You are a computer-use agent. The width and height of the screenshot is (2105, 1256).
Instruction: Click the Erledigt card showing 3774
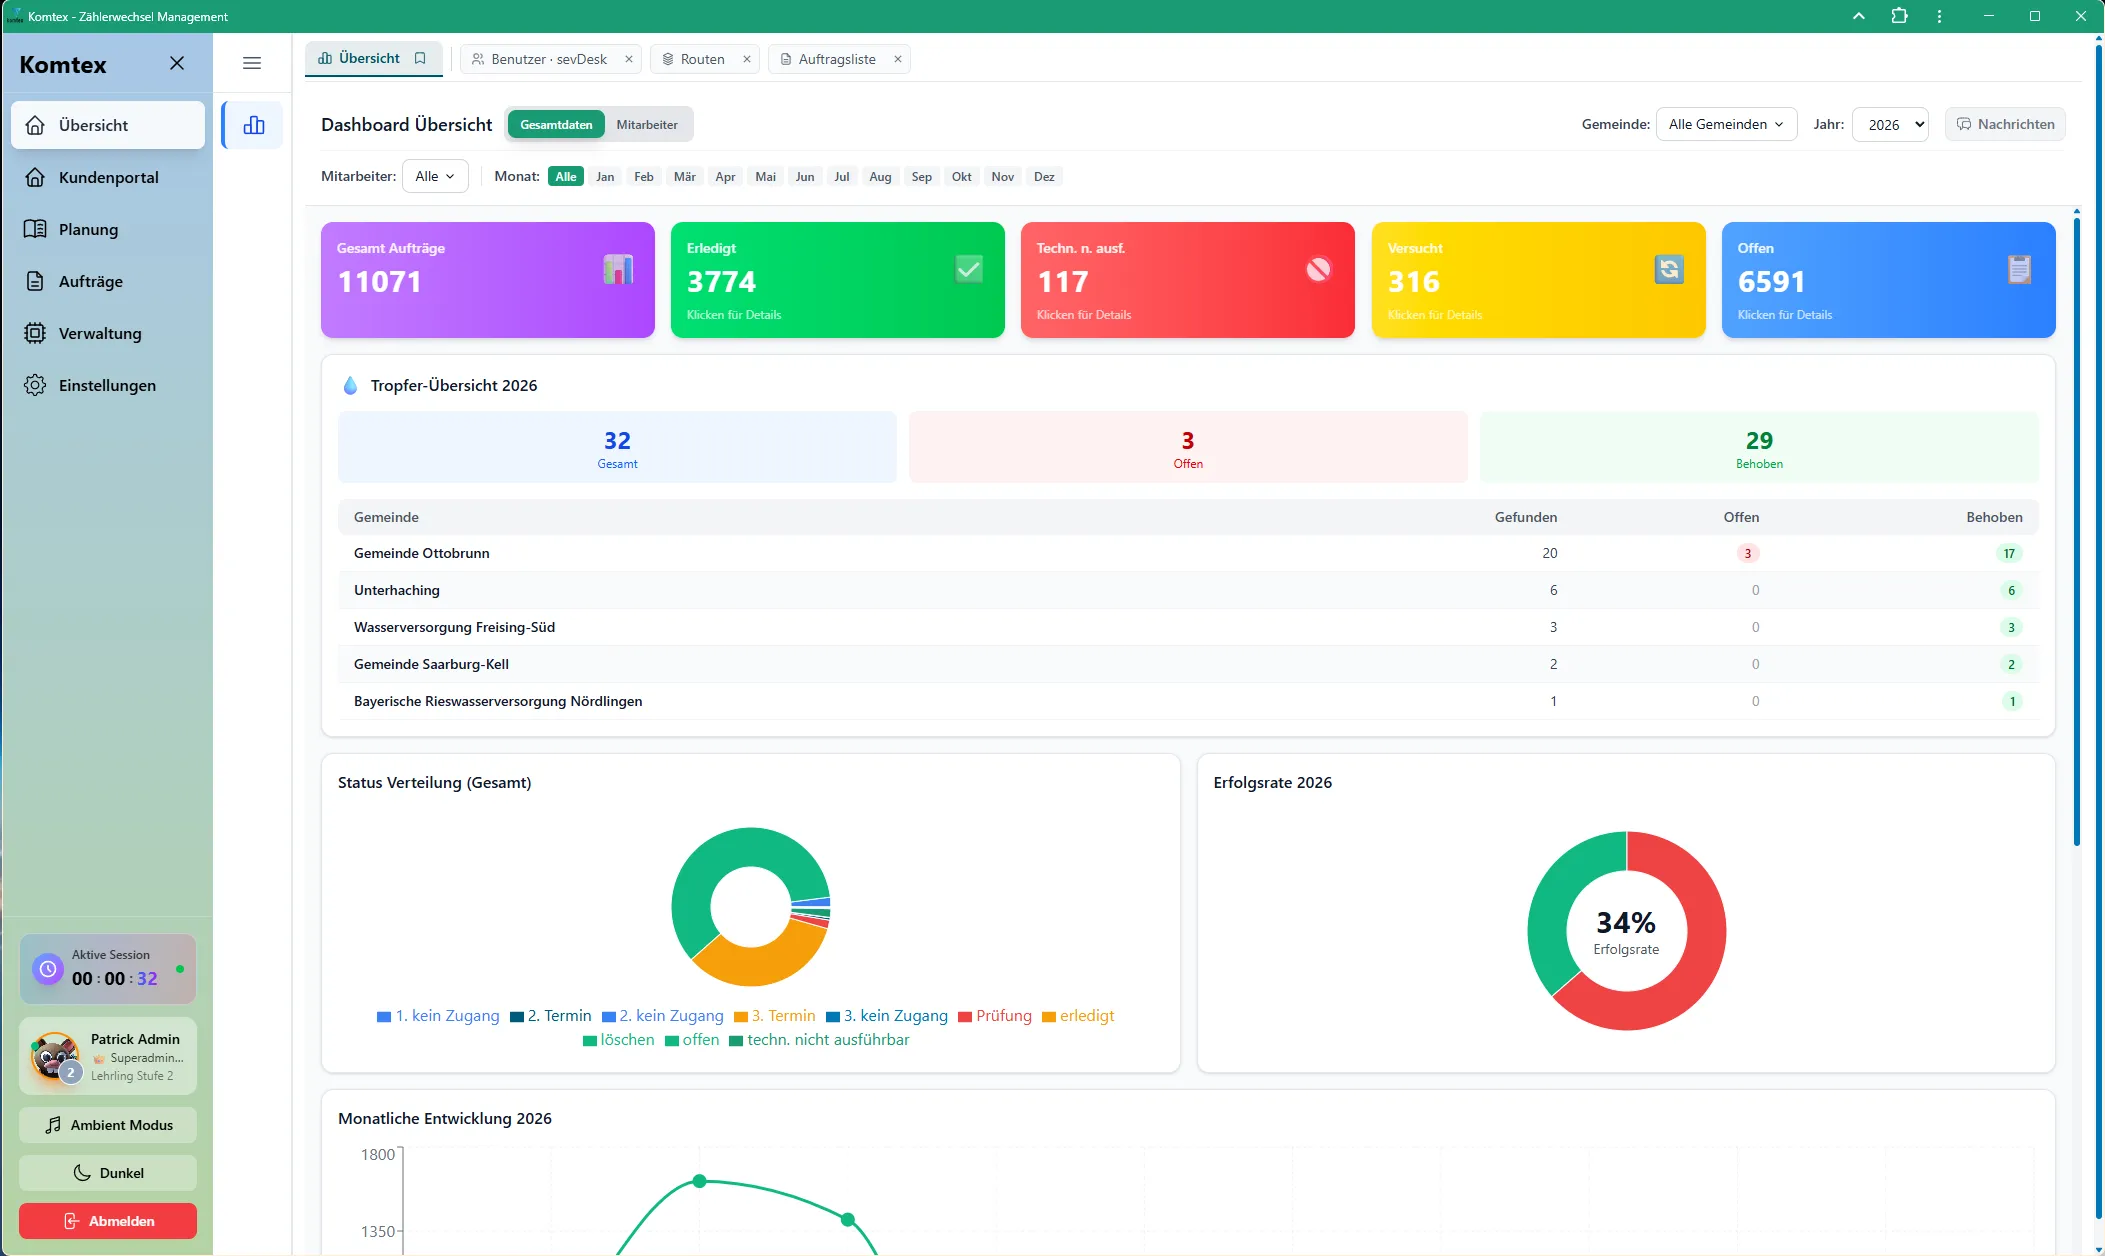point(837,280)
